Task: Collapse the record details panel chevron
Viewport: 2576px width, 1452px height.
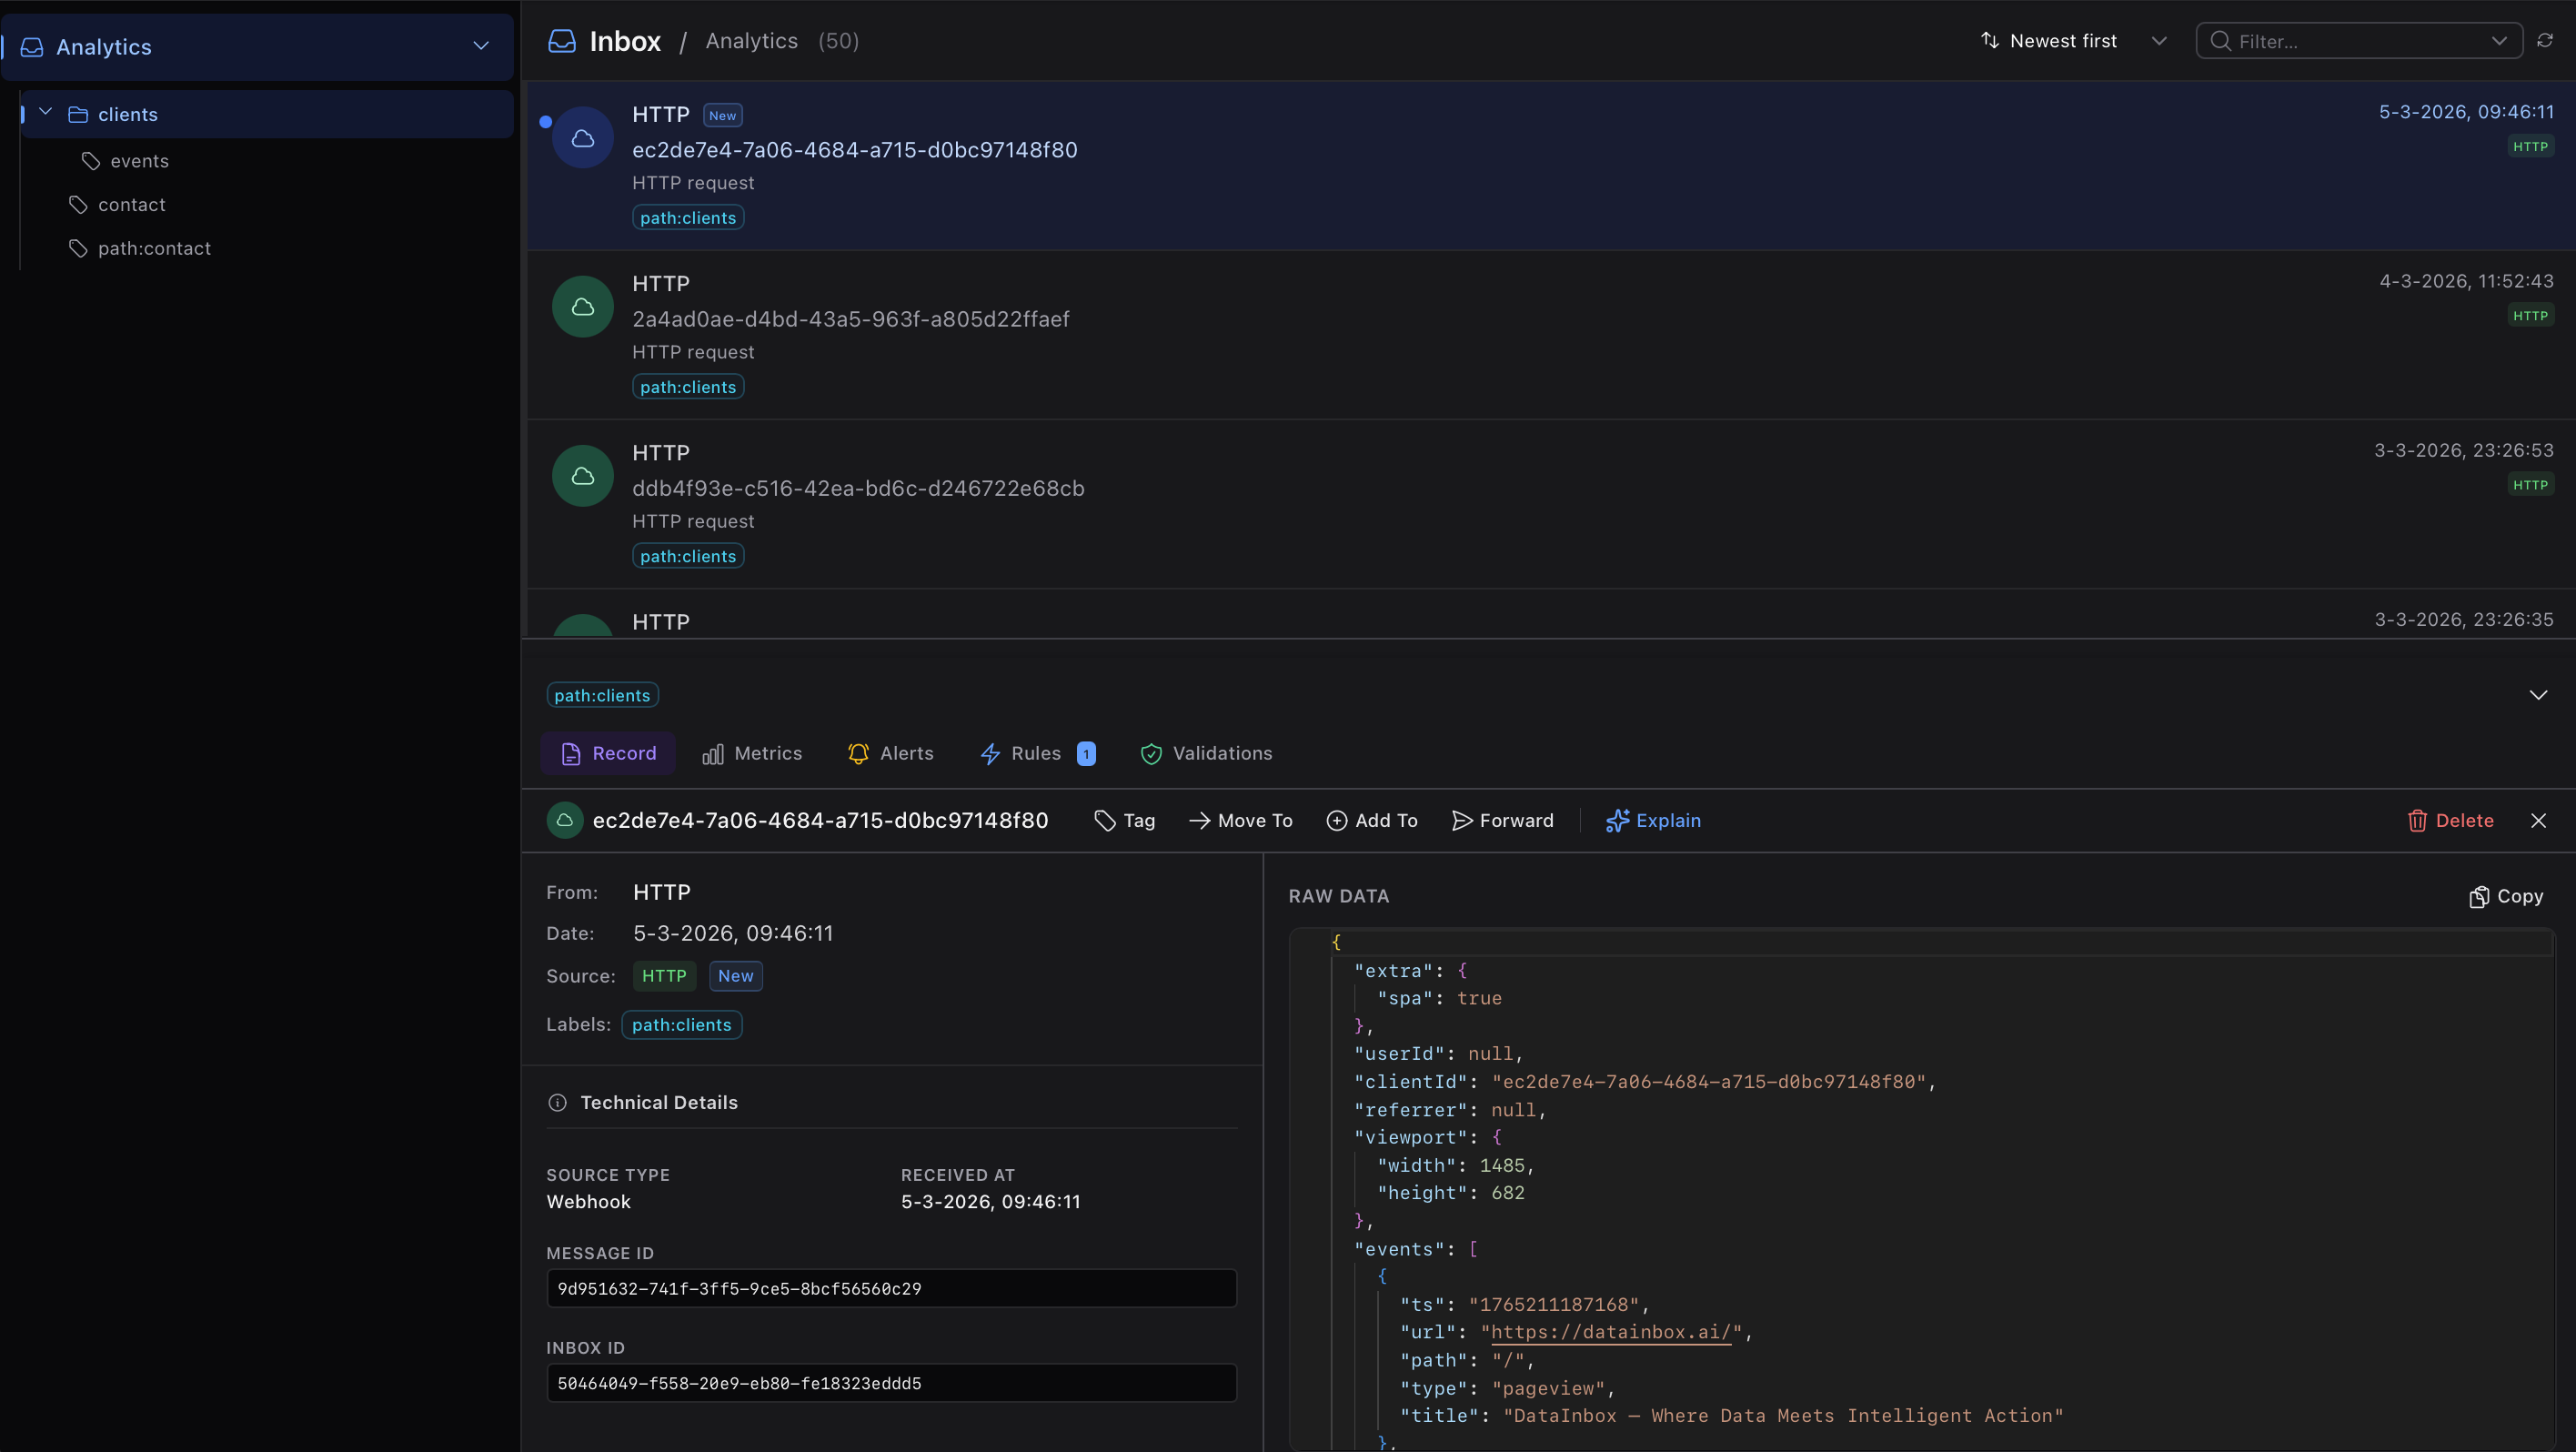Action: point(2538,695)
